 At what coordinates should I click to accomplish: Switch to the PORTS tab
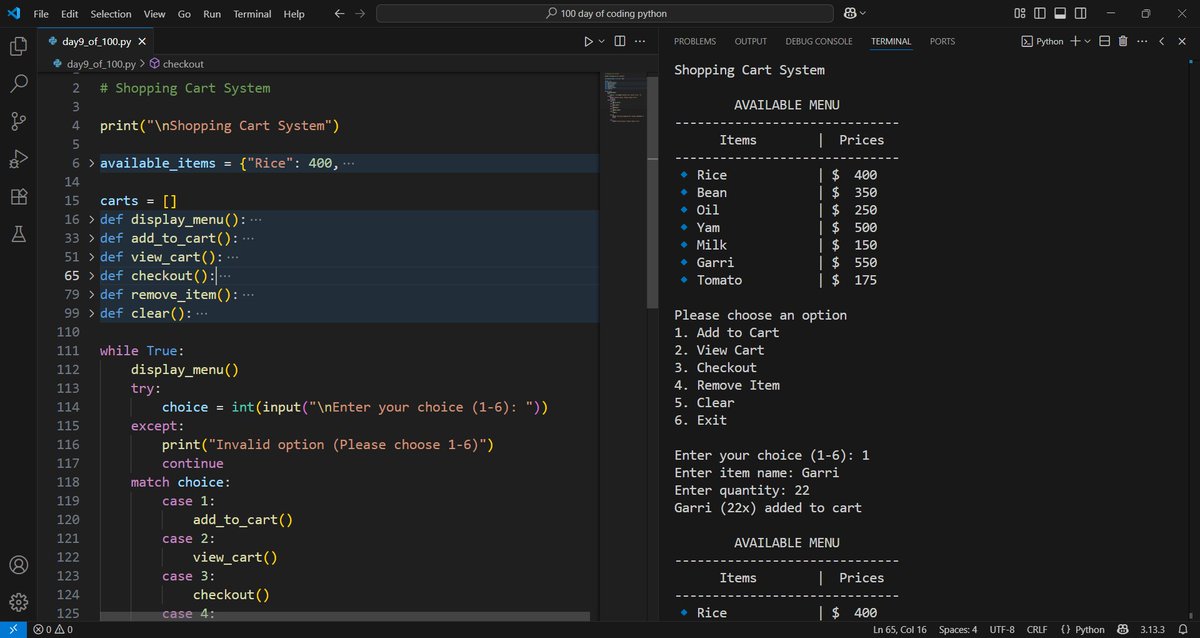(x=942, y=42)
